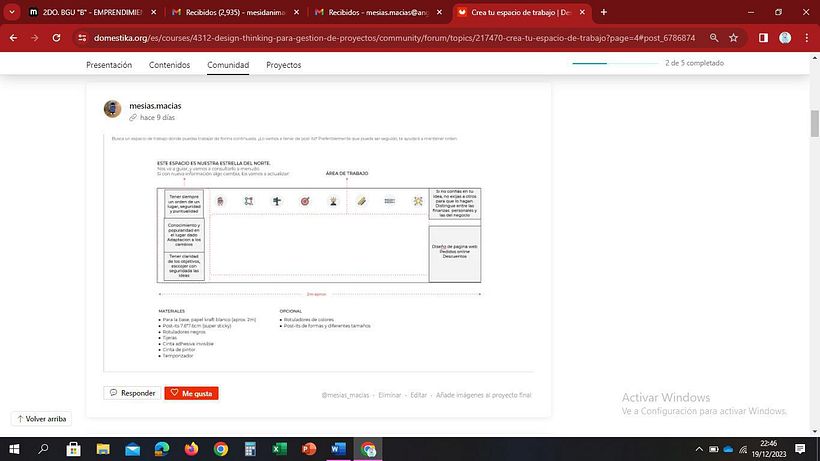
Task: Click the domestika.org URL address bar
Action: 394,38
